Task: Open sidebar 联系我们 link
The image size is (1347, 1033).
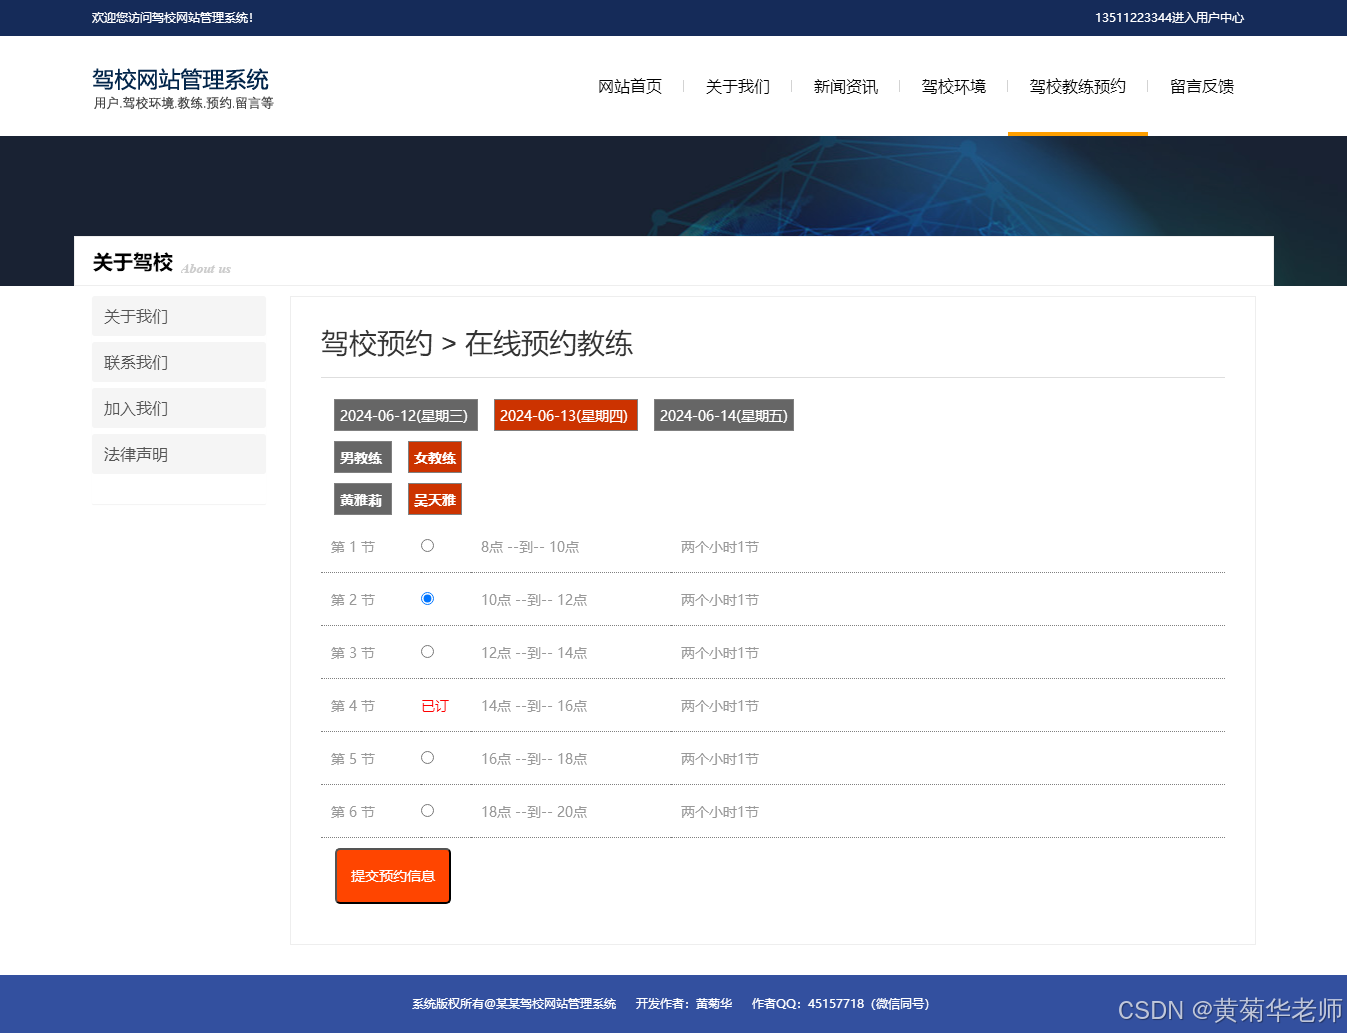Action: point(179,362)
